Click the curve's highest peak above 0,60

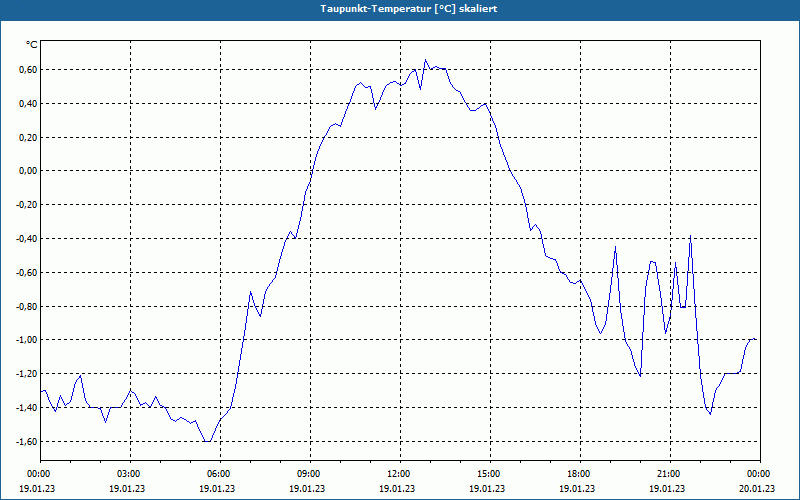(426, 60)
